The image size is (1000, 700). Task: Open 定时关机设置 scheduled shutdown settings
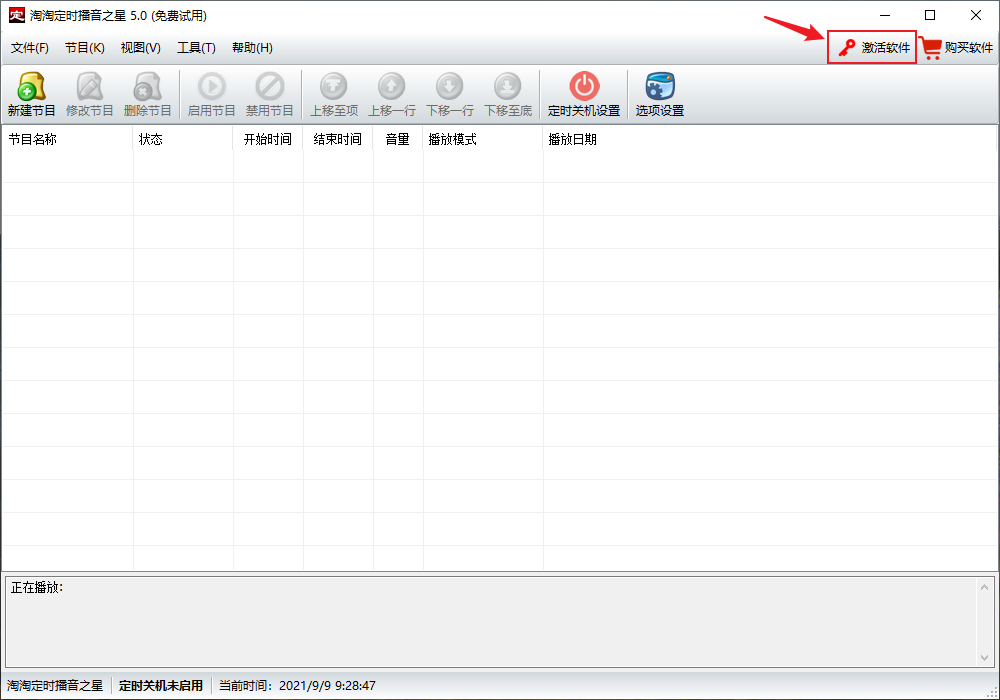point(584,95)
